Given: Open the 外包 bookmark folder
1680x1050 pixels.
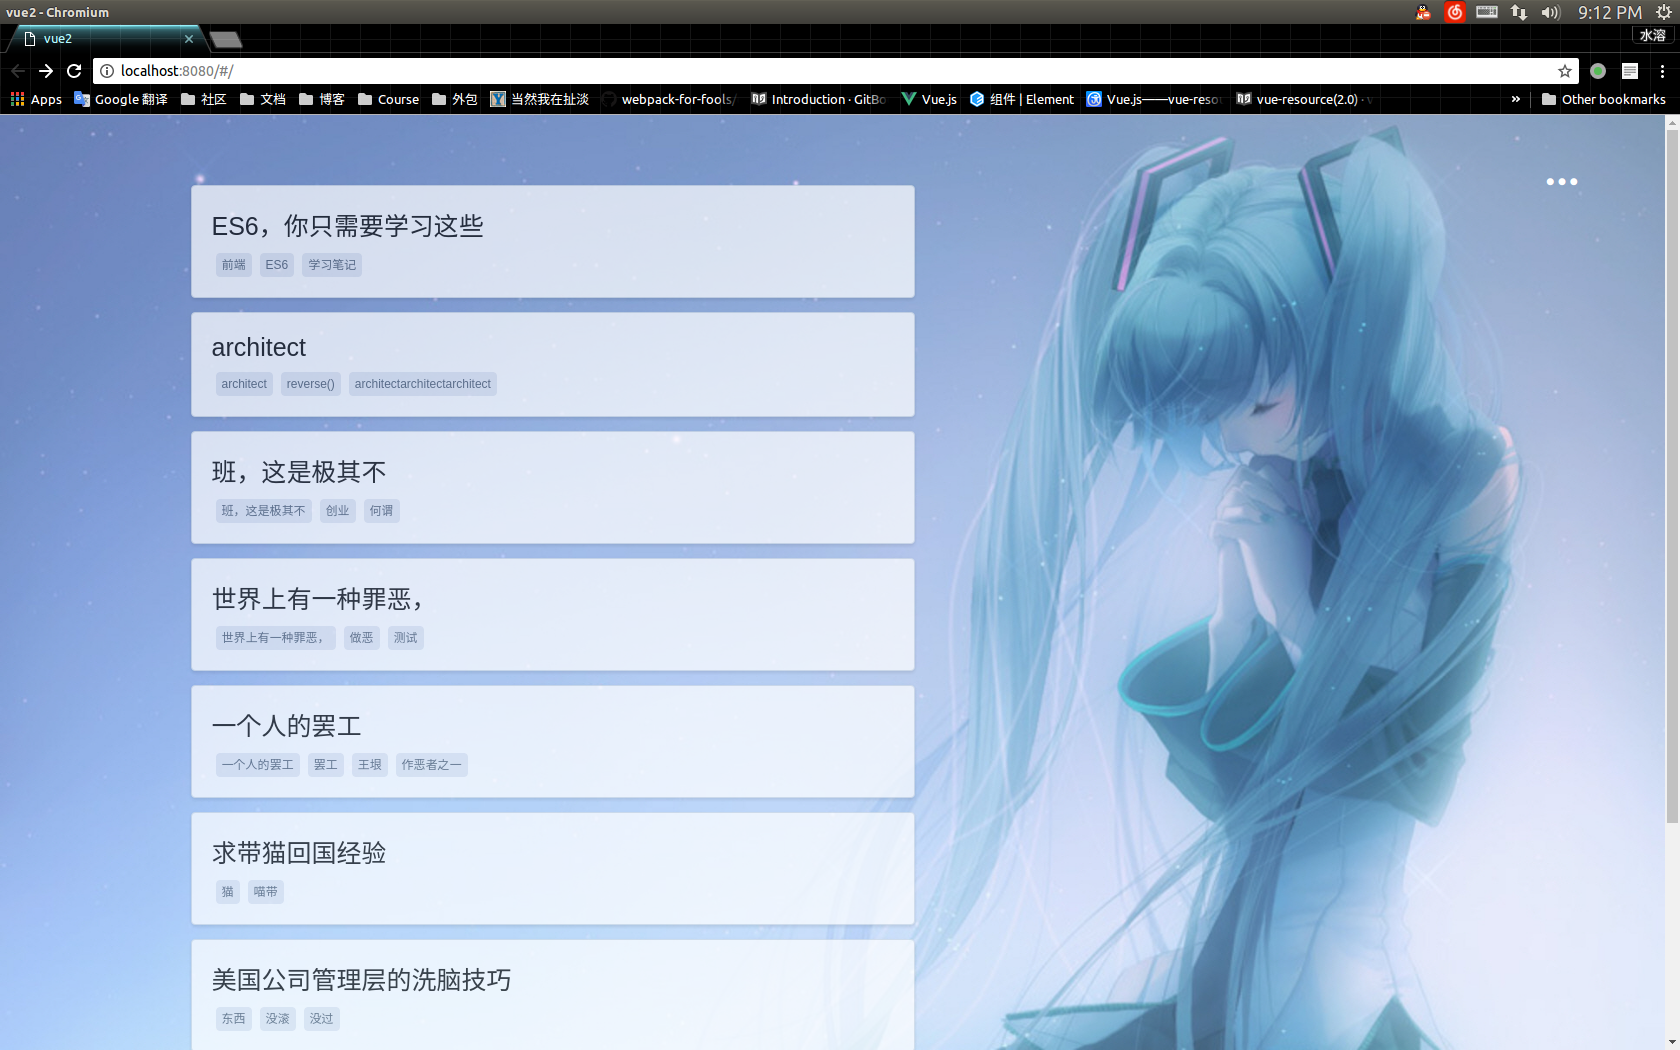Looking at the screenshot, I should pos(455,99).
